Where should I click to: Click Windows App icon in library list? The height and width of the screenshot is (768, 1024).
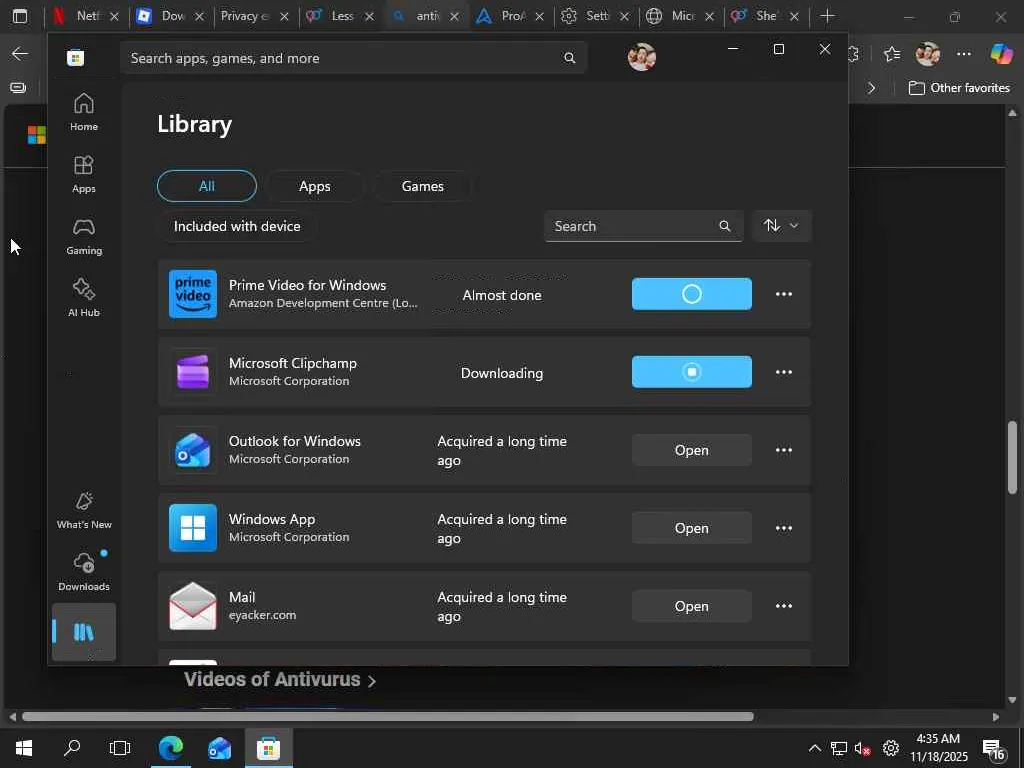(193, 528)
